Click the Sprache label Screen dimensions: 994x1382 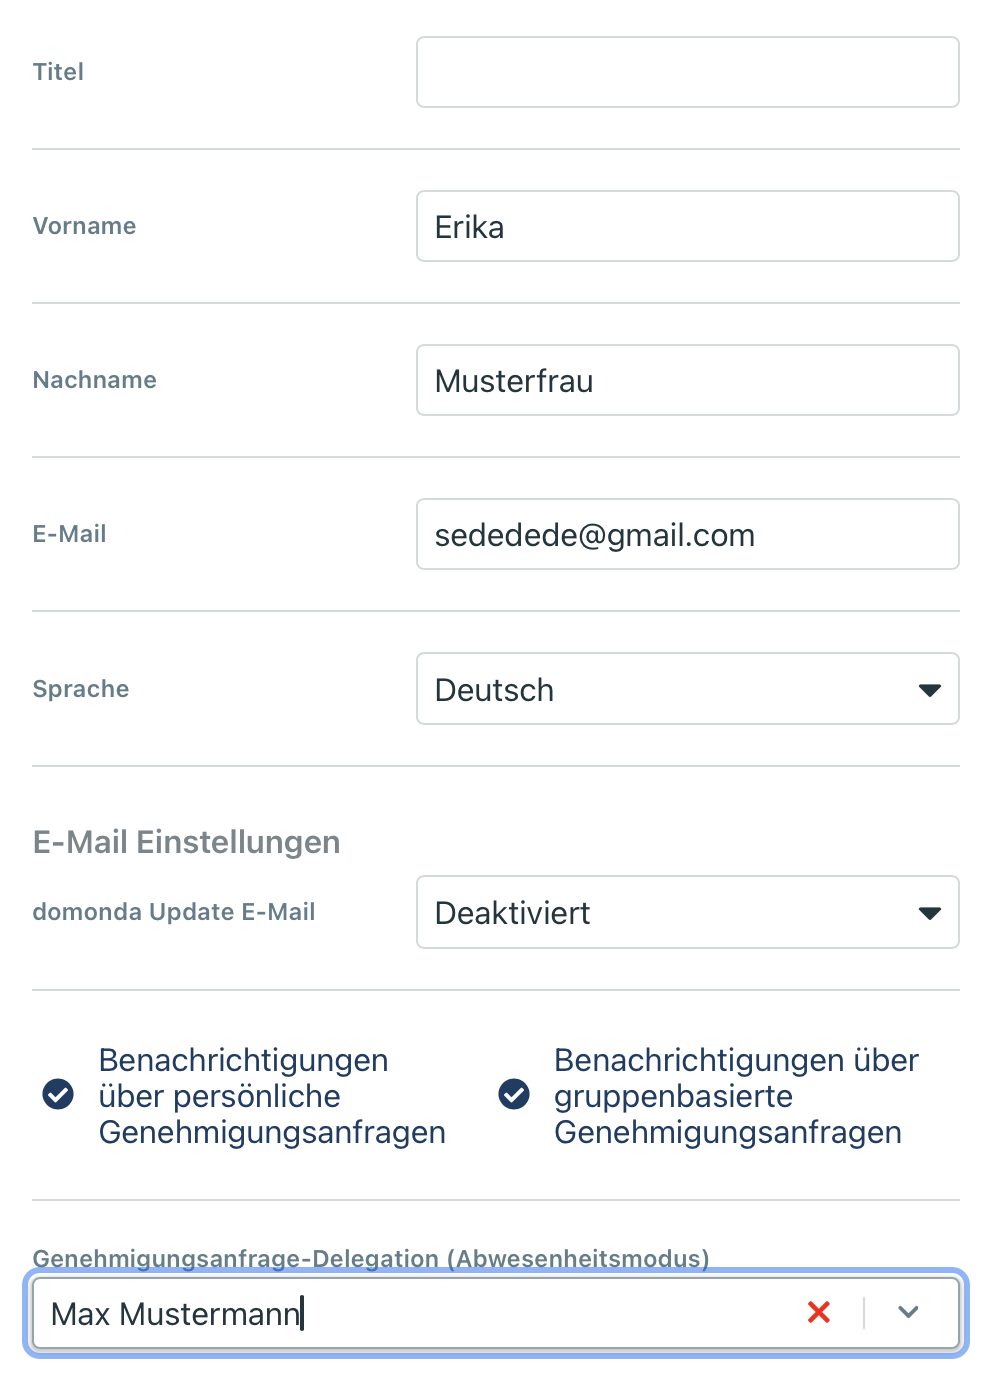(81, 689)
